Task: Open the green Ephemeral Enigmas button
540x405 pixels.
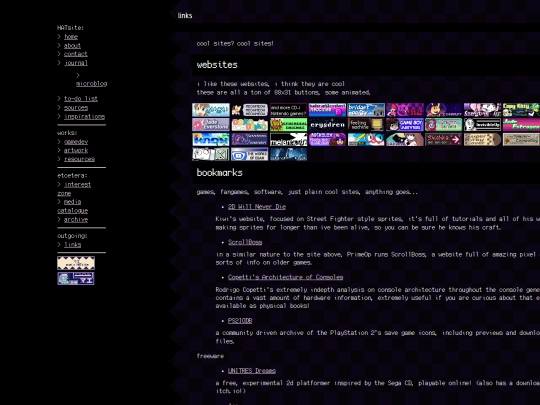Action: [288, 125]
